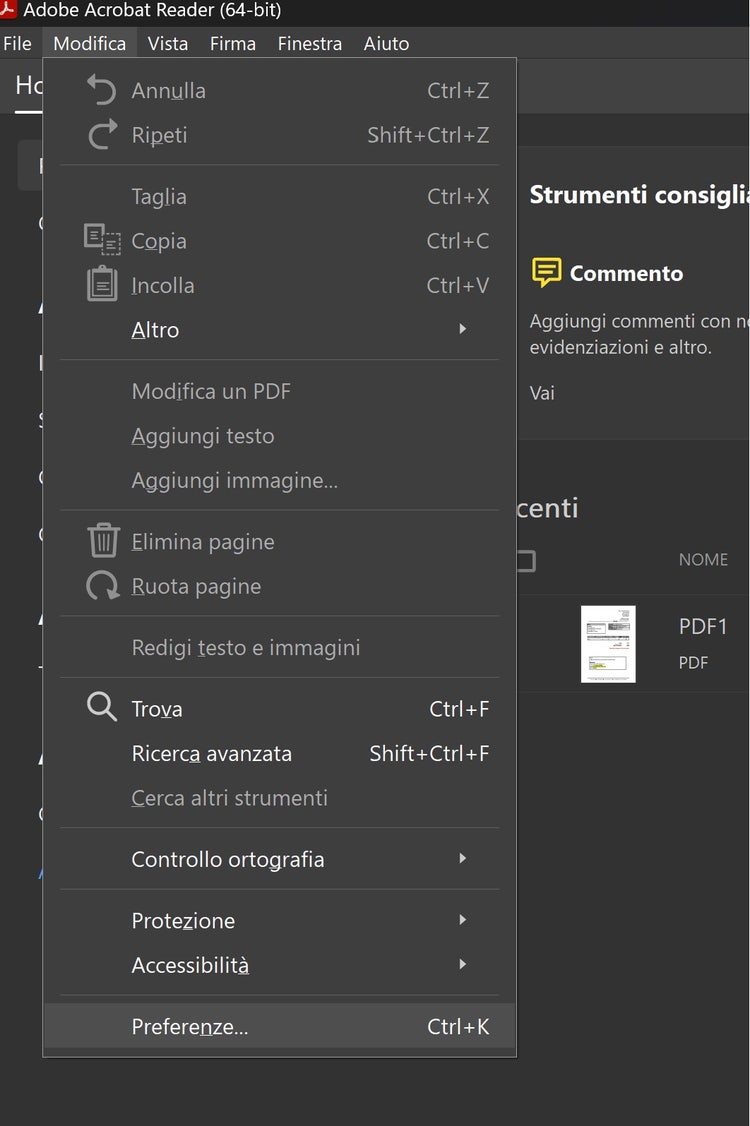Click the Vai link under Commento
Viewport: 750px width, 1126px height.
pyautogui.click(x=542, y=393)
